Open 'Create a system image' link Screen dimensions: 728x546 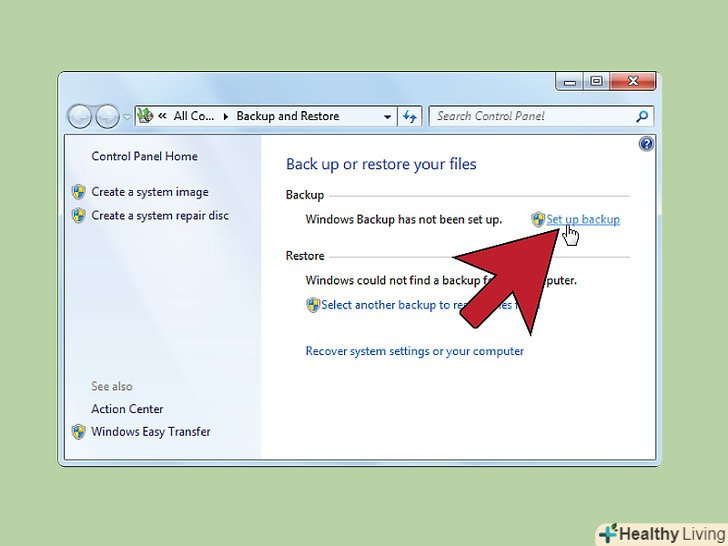click(x=150, y=192)
